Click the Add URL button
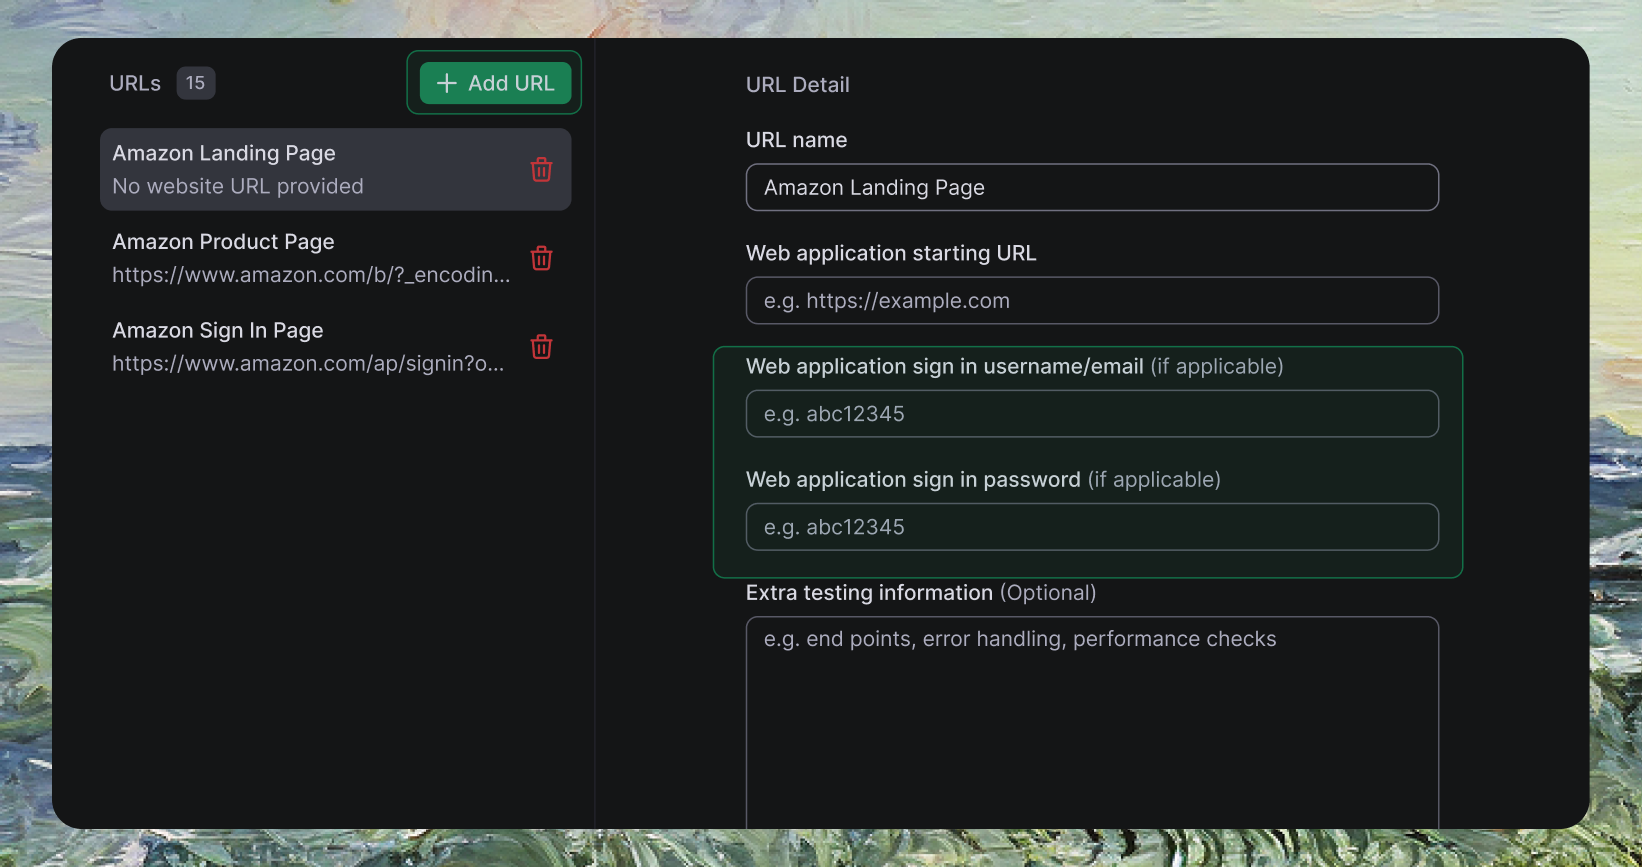Screen dimensions: 1642x867 (x=495, y=83)
